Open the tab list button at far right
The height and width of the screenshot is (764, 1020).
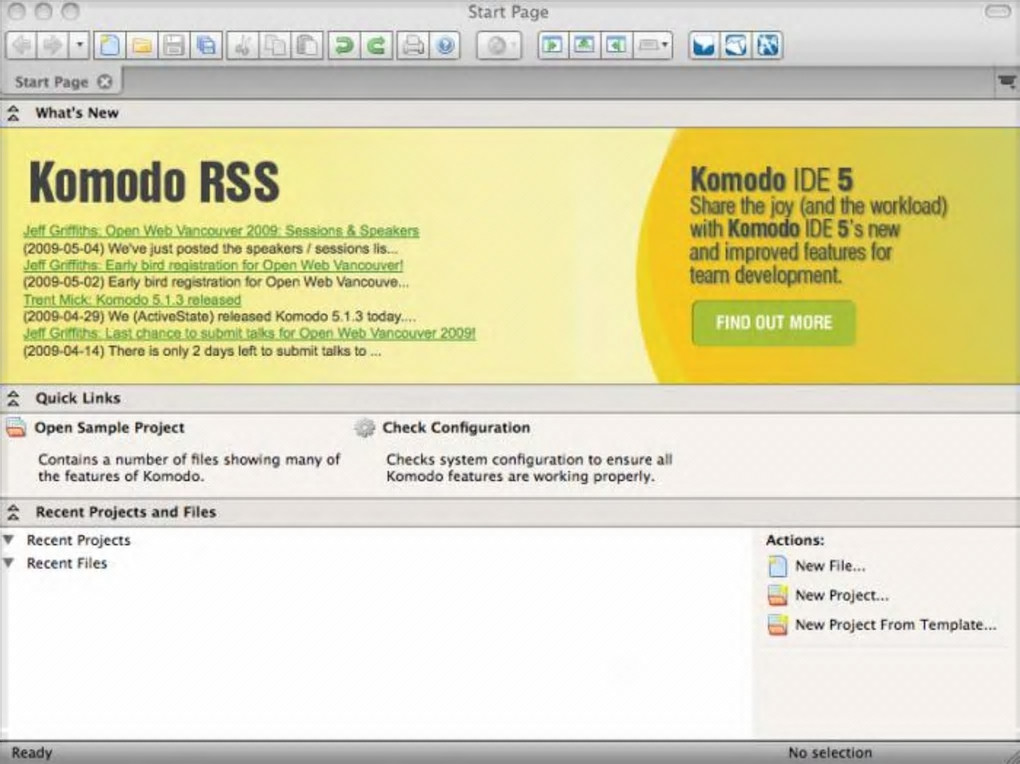point(1006,82)
